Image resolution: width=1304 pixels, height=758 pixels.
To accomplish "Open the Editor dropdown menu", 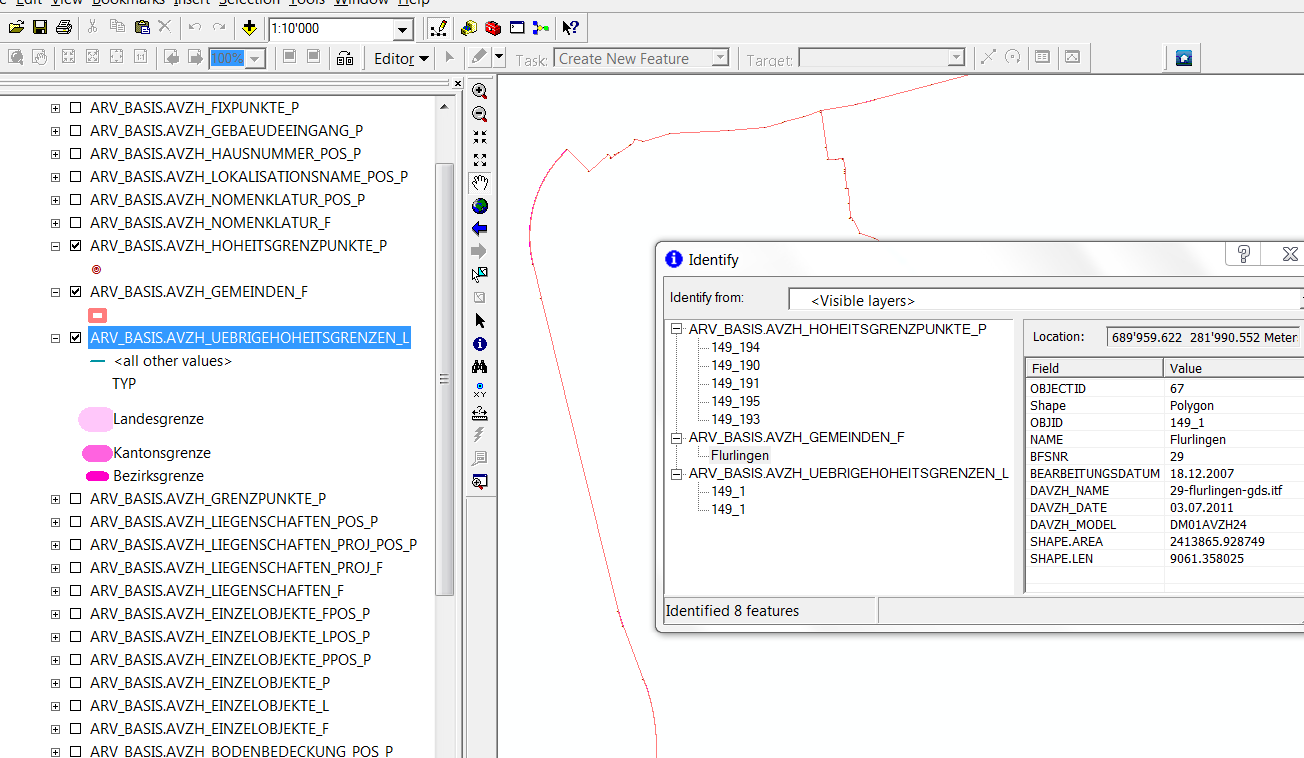I will tap(401, 59).
